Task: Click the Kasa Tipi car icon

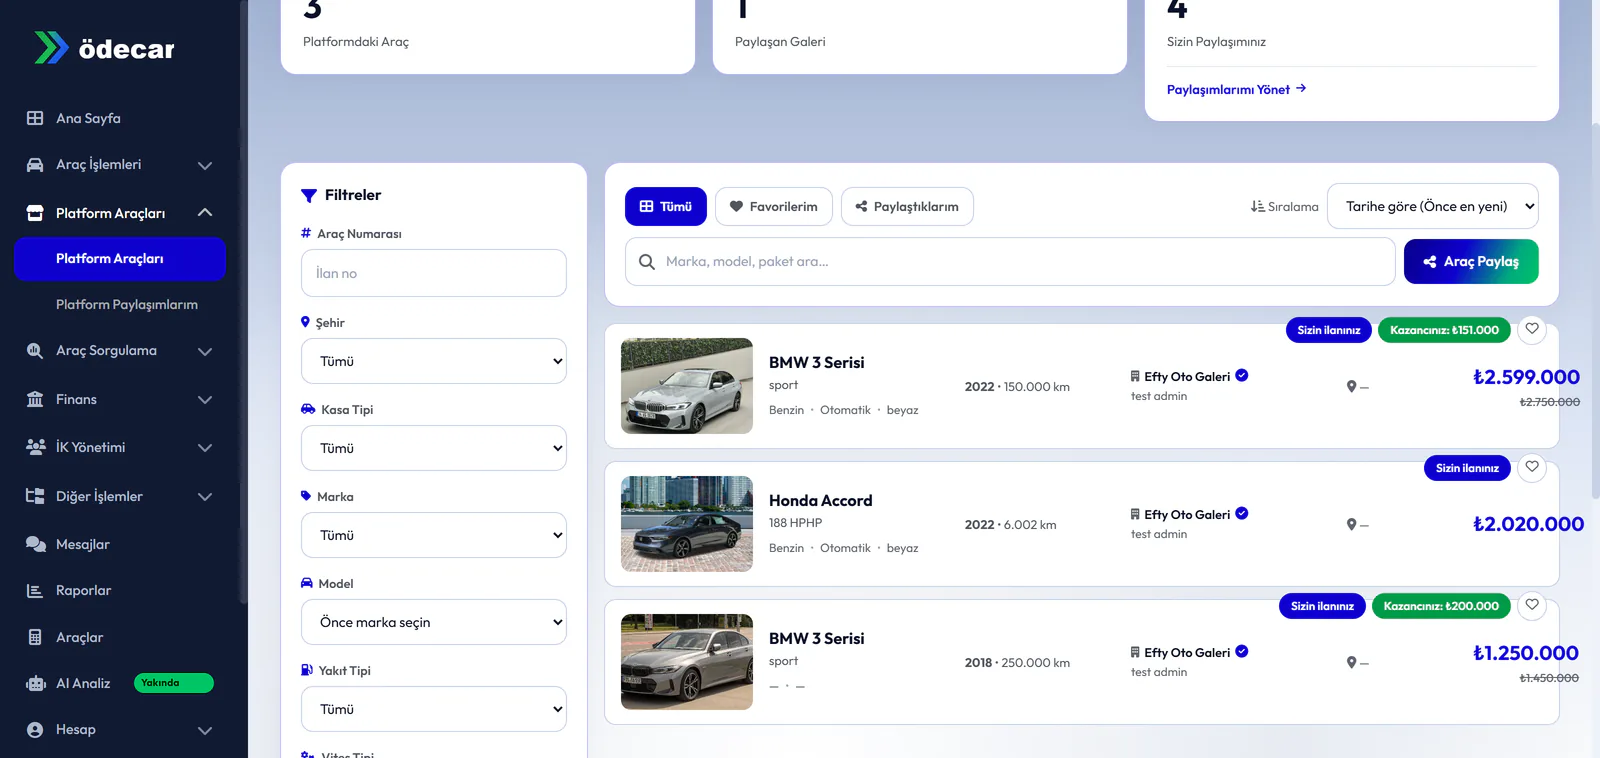Action: pyautogui.click(x=308, y=409)
